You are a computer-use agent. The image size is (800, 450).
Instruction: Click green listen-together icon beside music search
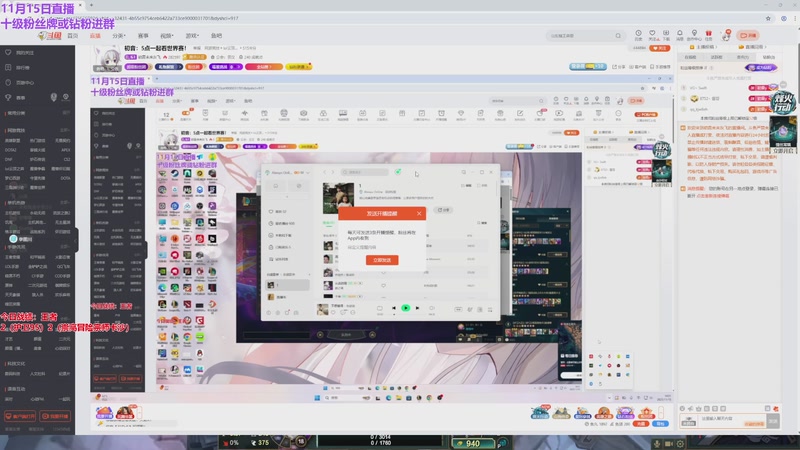tap(397, 172)
